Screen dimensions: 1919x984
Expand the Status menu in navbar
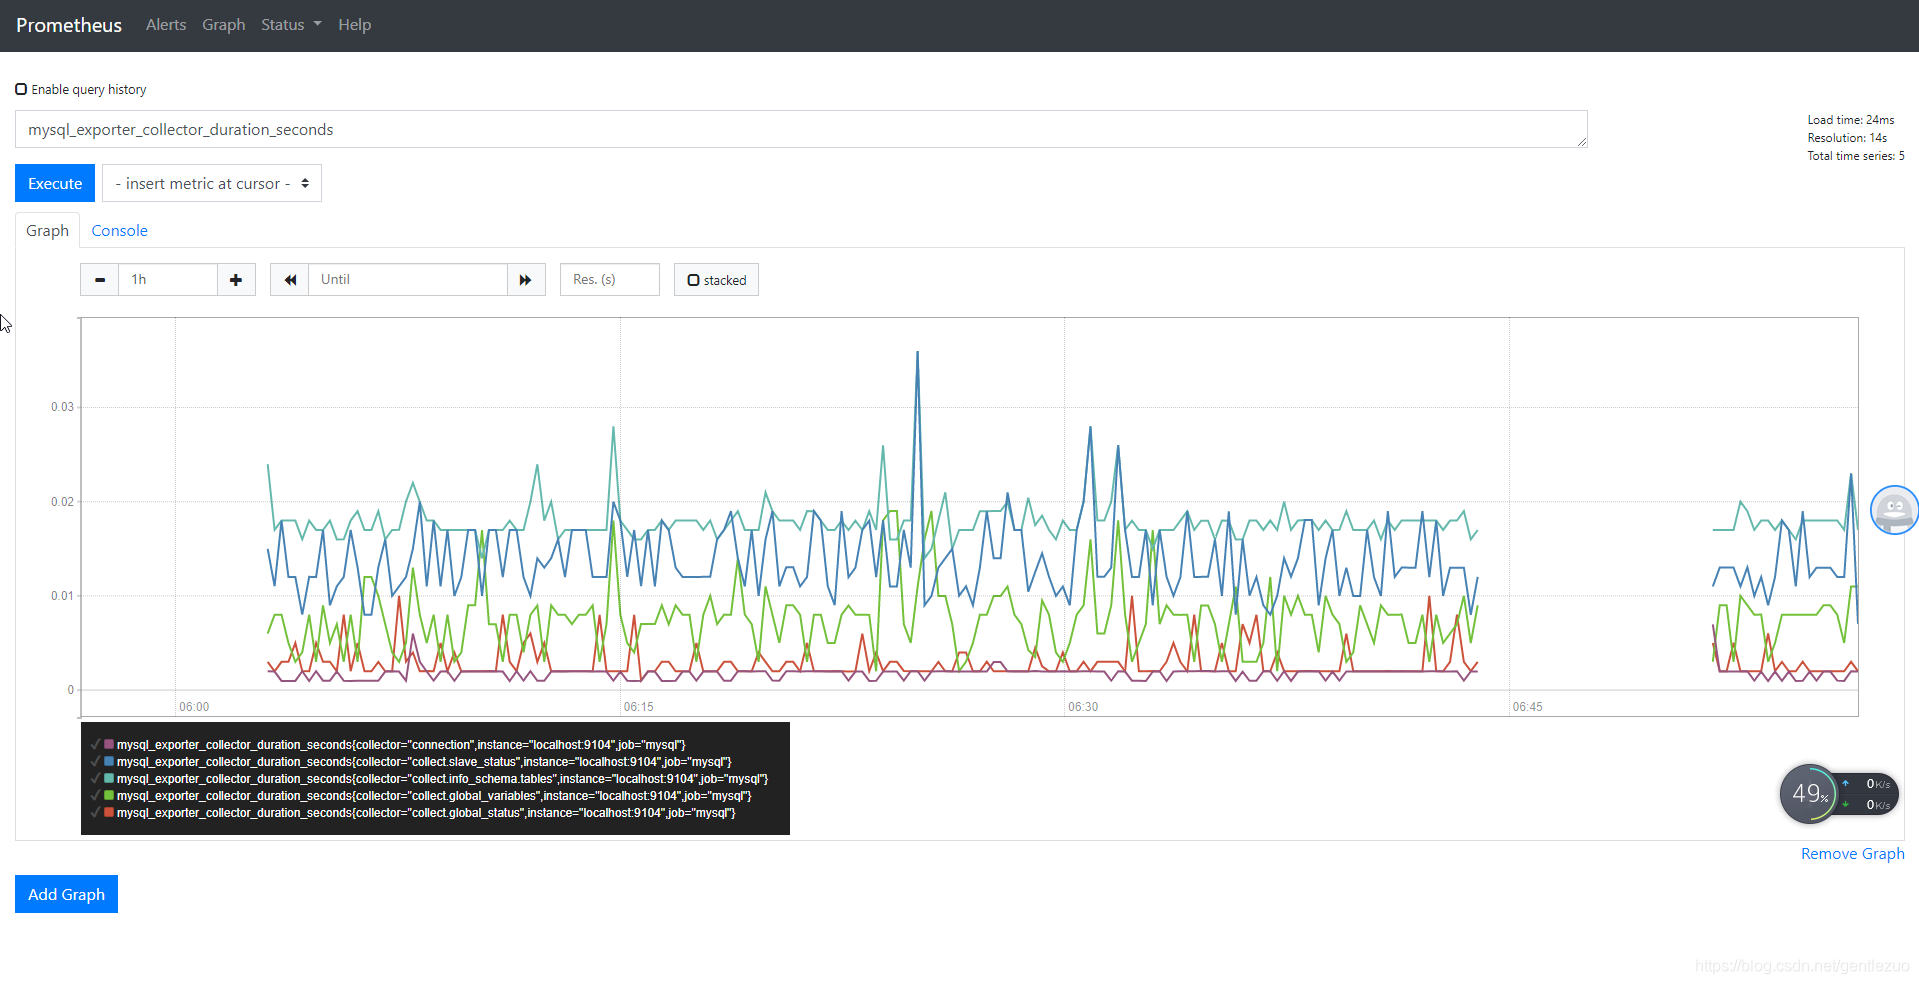pyautogui.click(x=291, y=25)
